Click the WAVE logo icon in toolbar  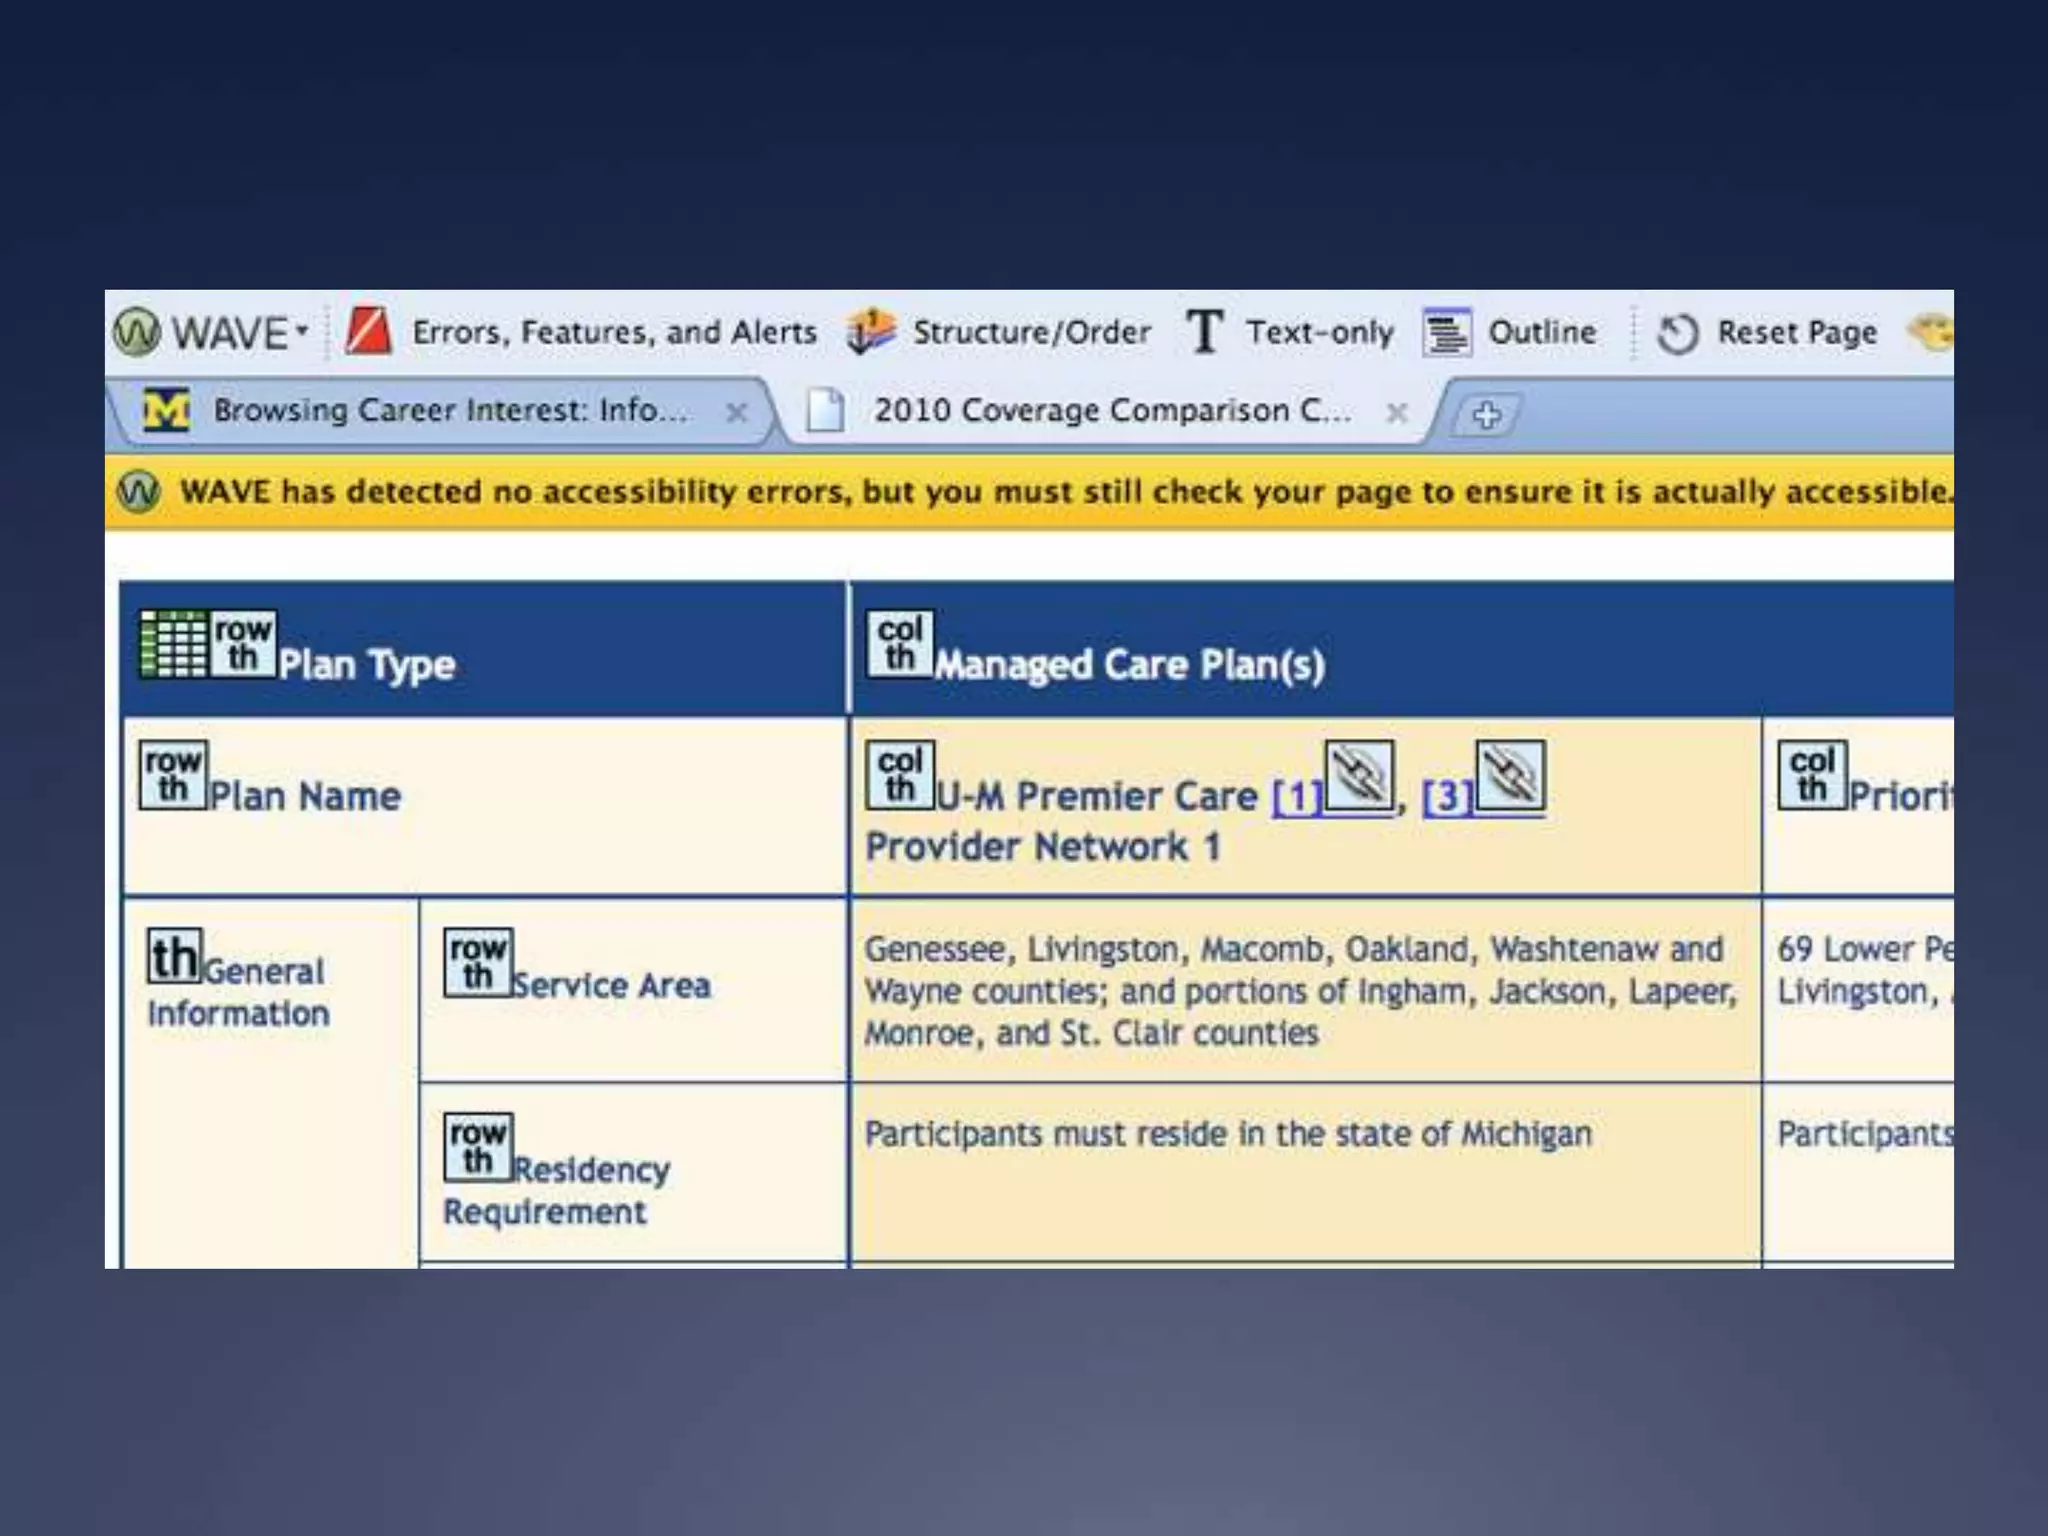pos(137,332)
